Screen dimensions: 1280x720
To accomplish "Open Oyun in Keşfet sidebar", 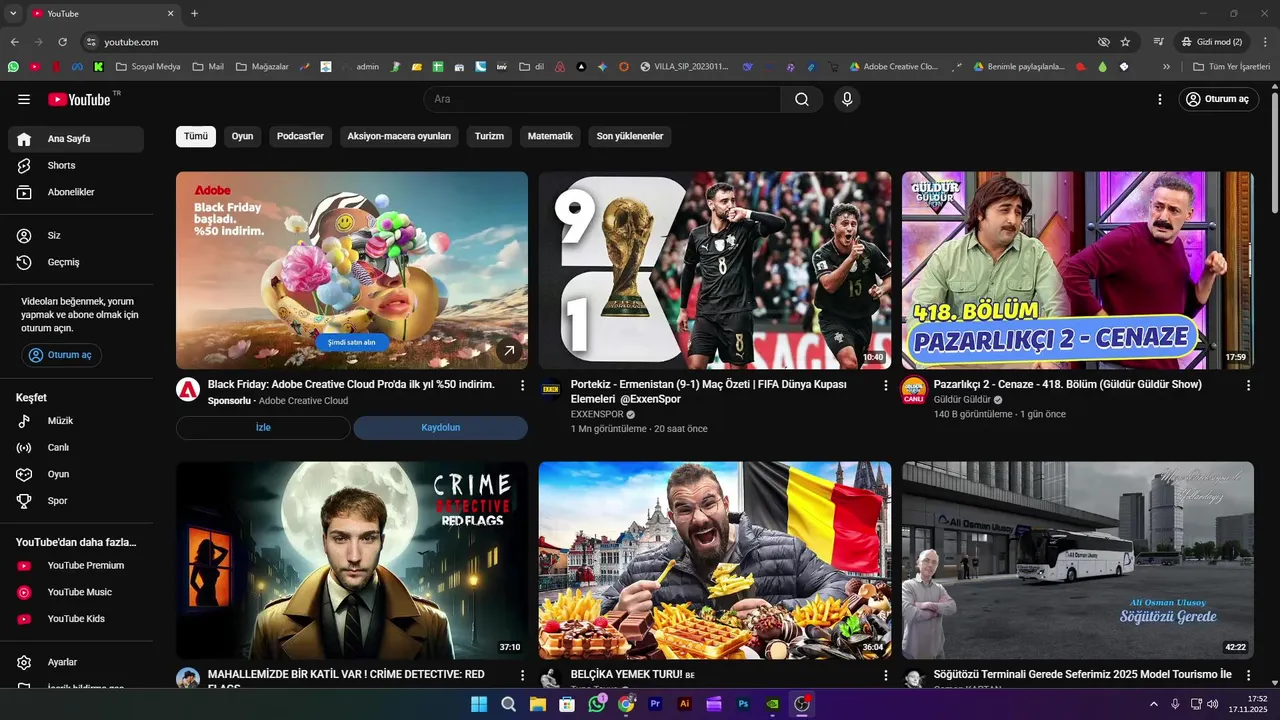I will tap(76, 474).
